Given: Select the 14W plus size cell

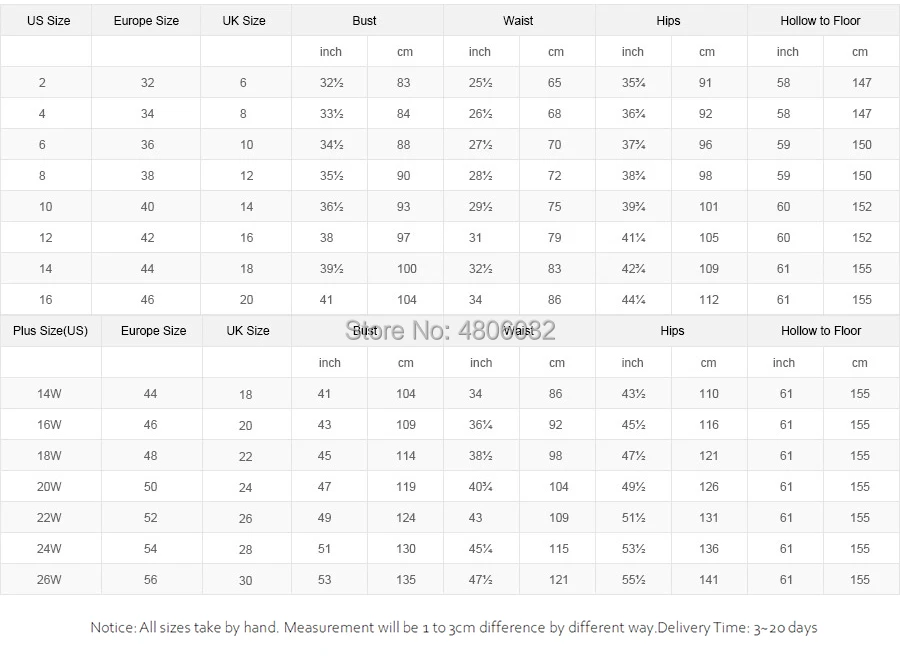Looking at the screenshot, I should [x=49, y=394].
